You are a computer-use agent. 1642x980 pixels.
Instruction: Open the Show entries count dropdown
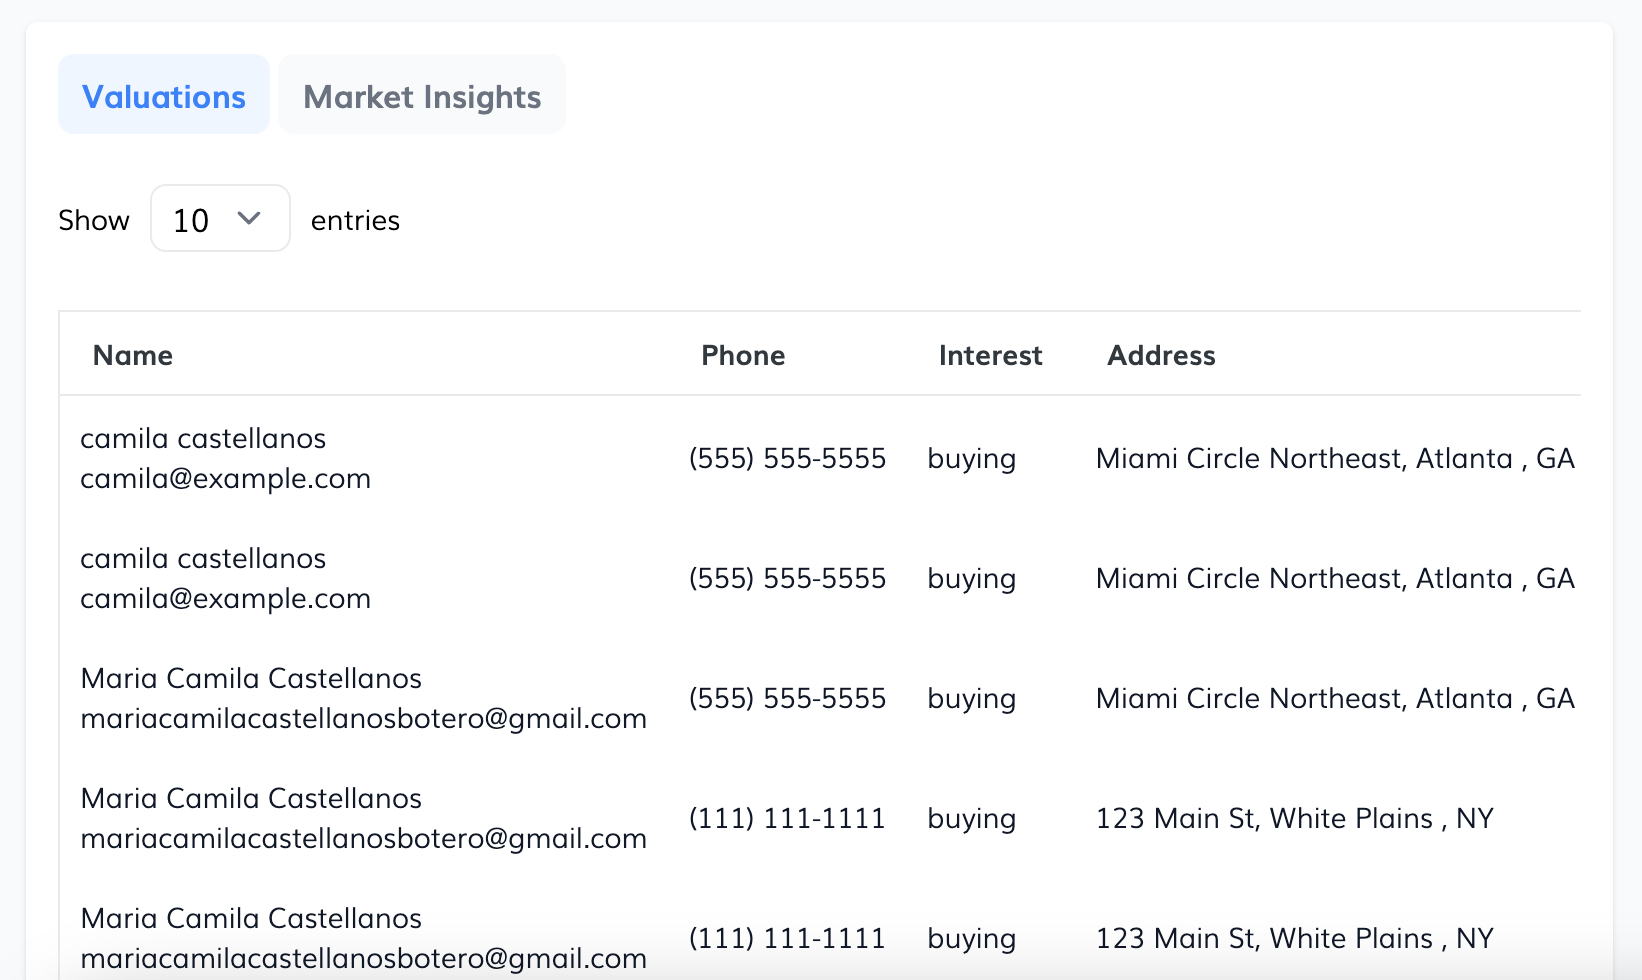click(220, 219)
